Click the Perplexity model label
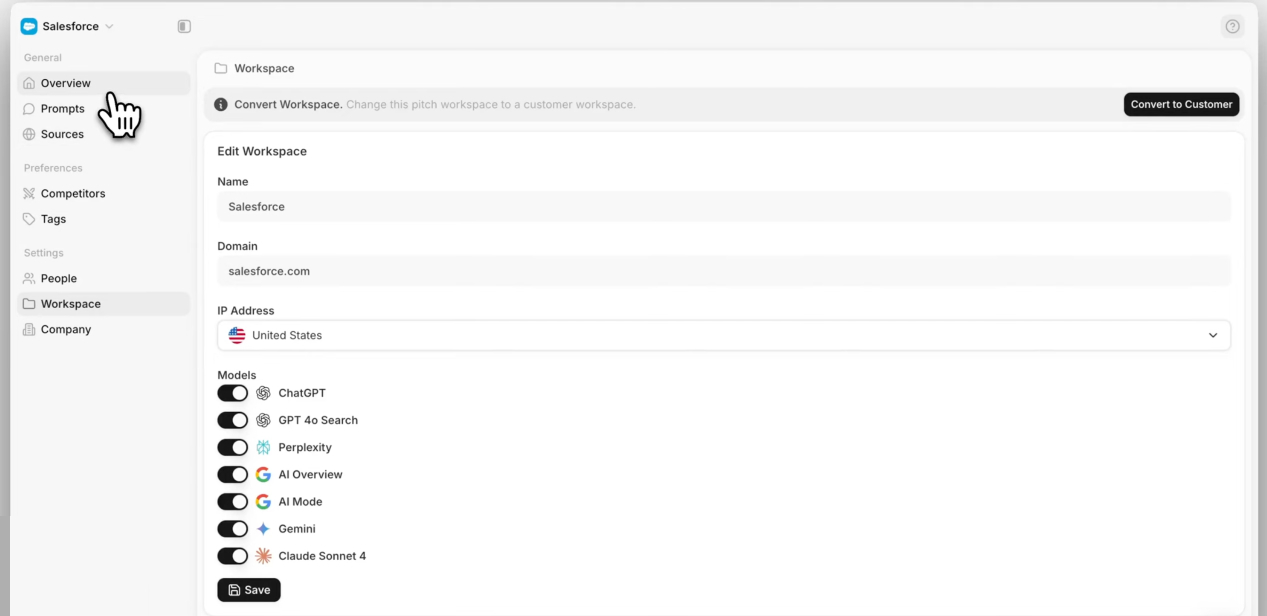 pos(305,447)
